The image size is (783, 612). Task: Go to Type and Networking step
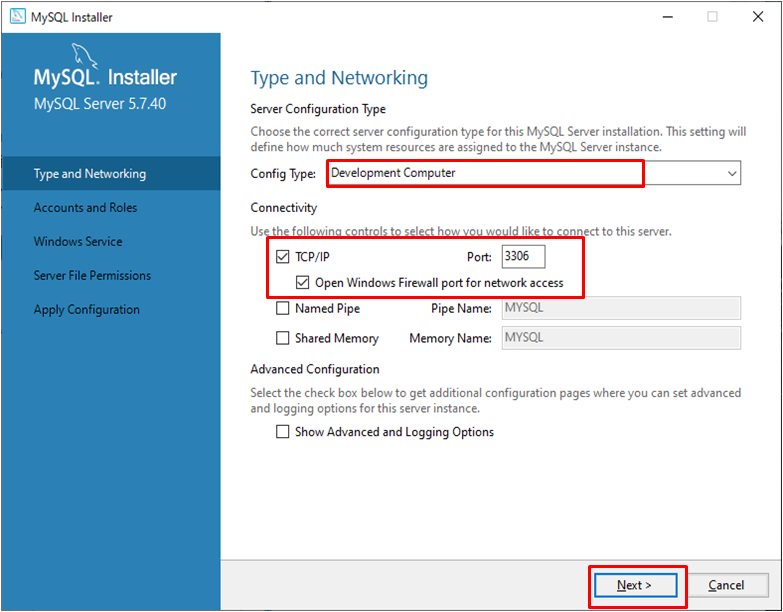[x=111, y=173]
